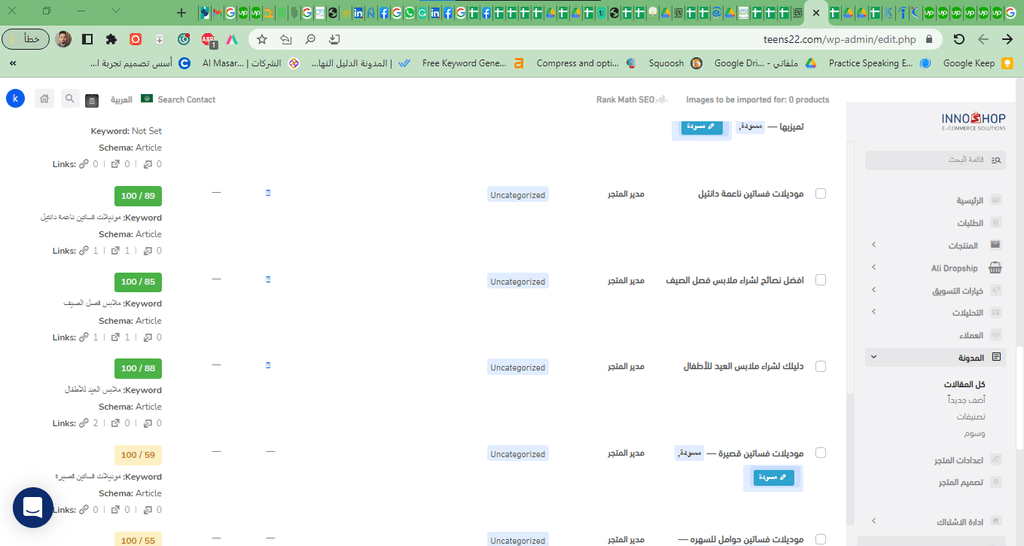Expand the Ali Dropship submenu arrow
1024x546 pixels.
click(874, 267)
